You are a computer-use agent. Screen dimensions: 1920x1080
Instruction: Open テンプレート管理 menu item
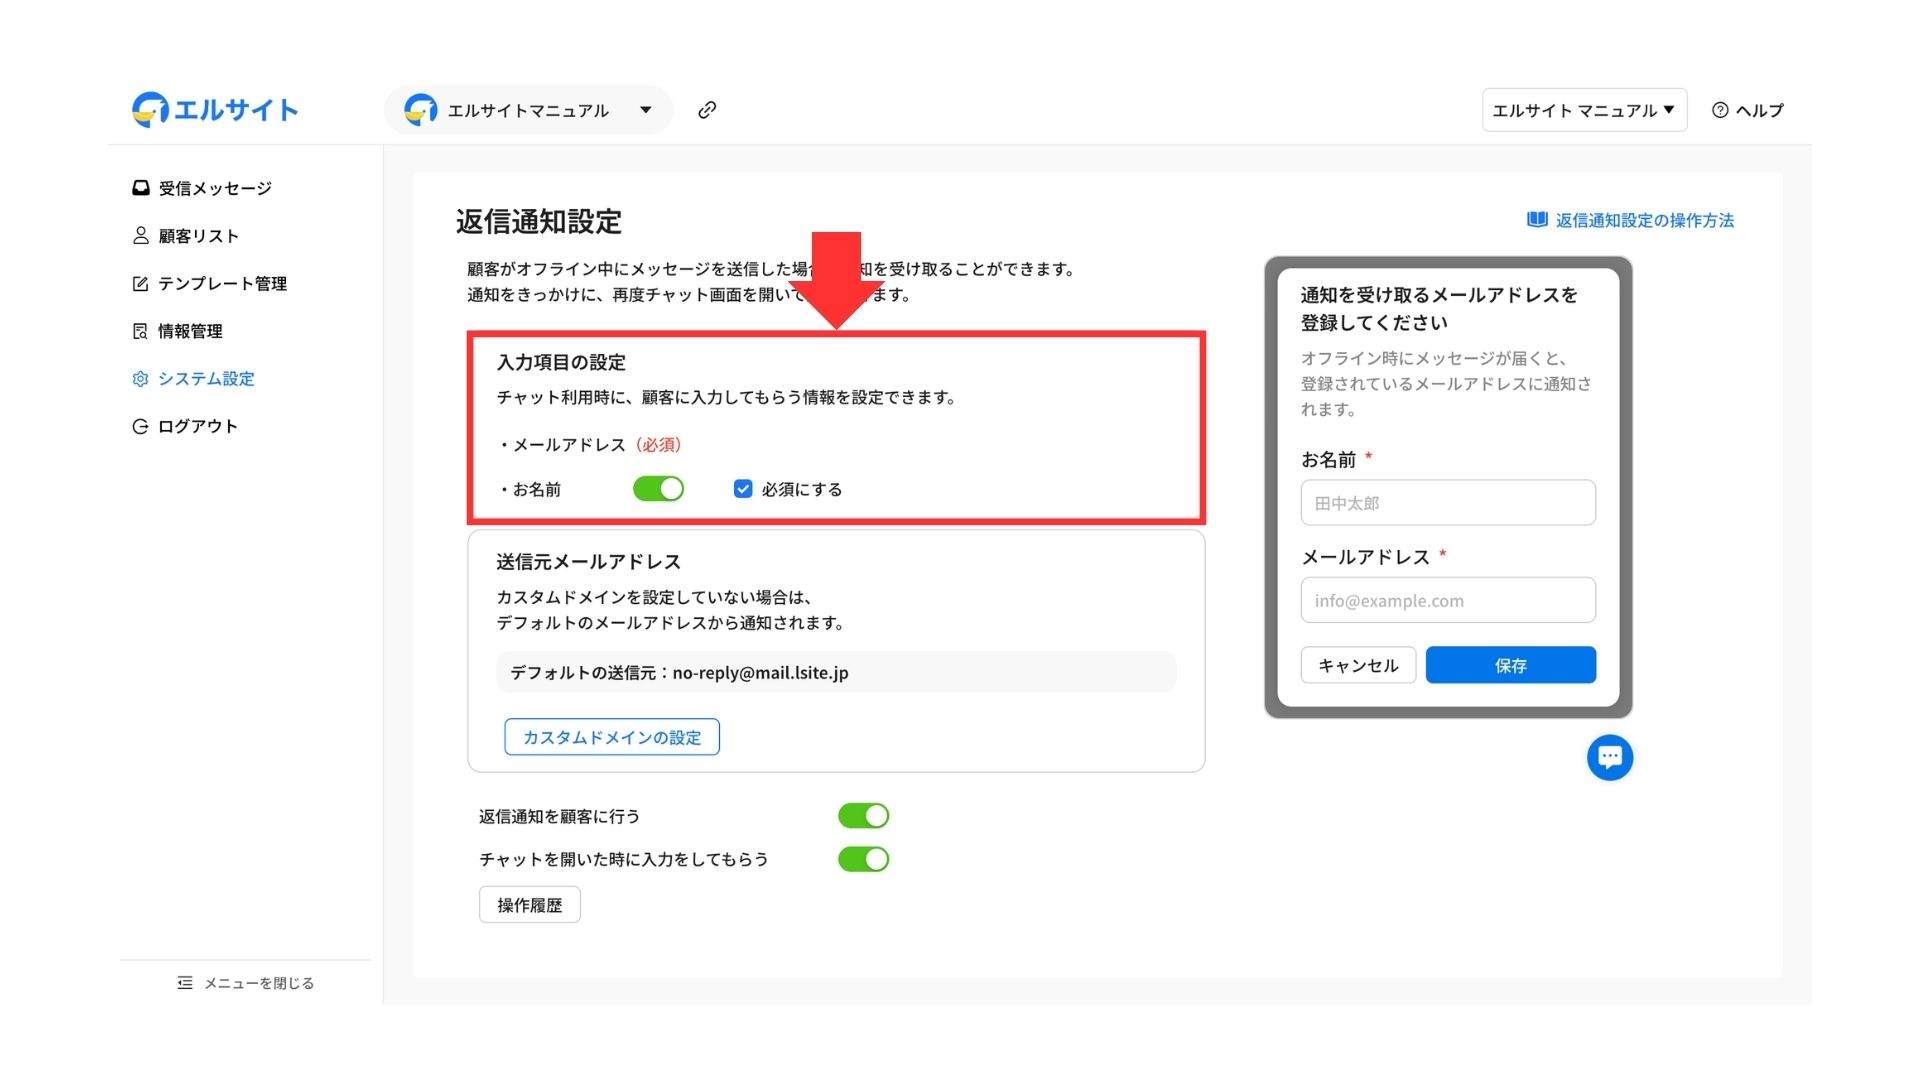(222, 284)
